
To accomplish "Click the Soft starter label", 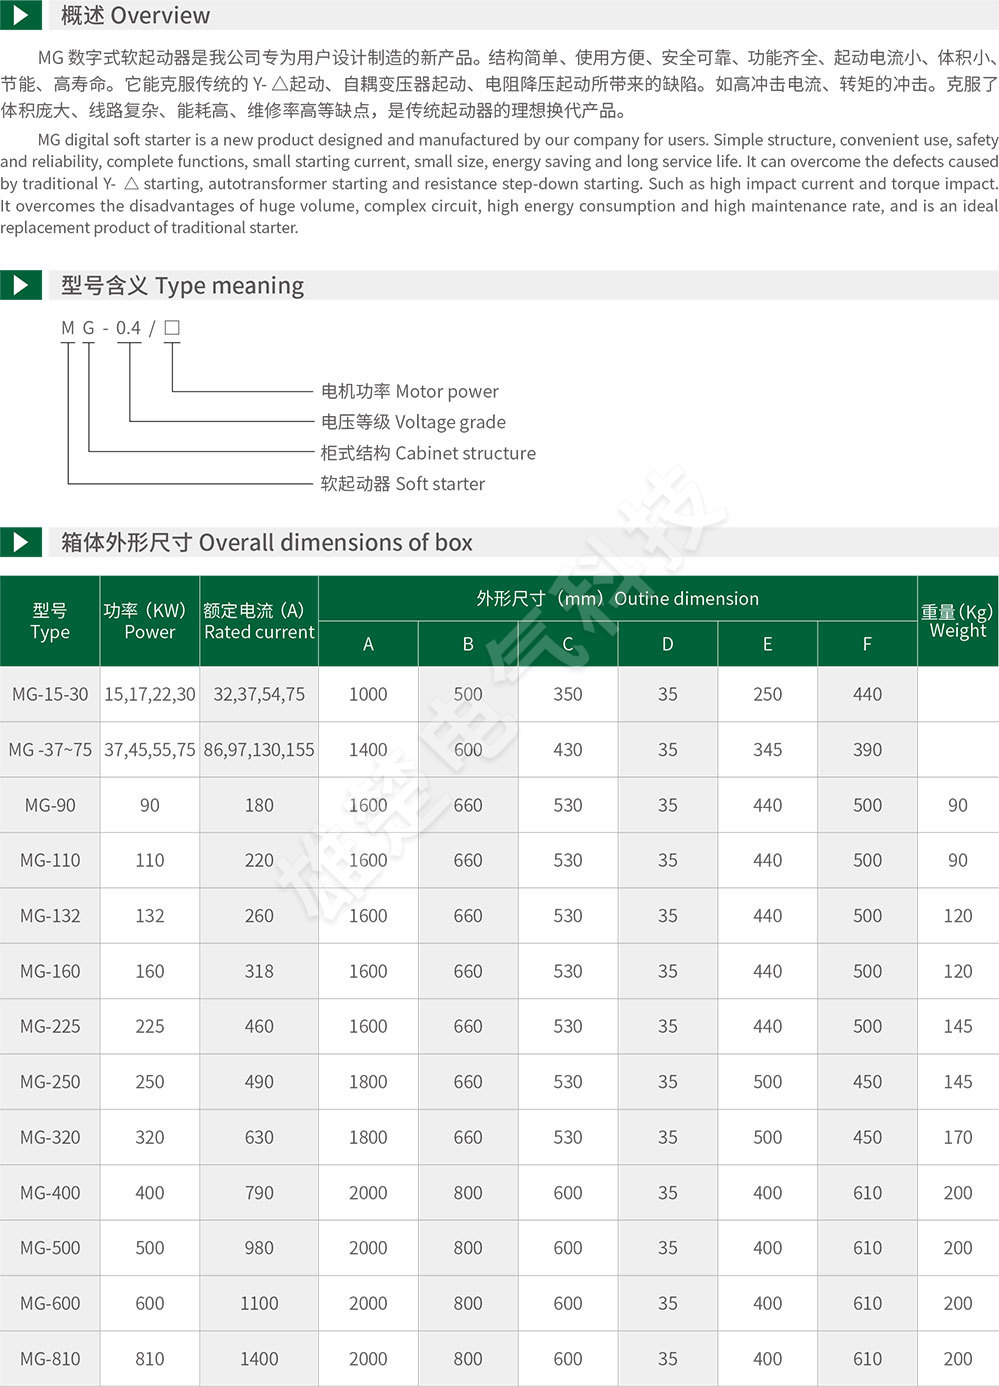I will coord(402,484).
